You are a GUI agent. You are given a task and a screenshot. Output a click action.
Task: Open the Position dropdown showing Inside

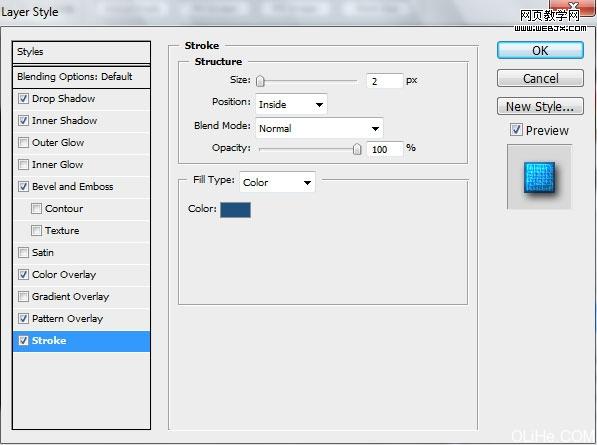(291, 104)
